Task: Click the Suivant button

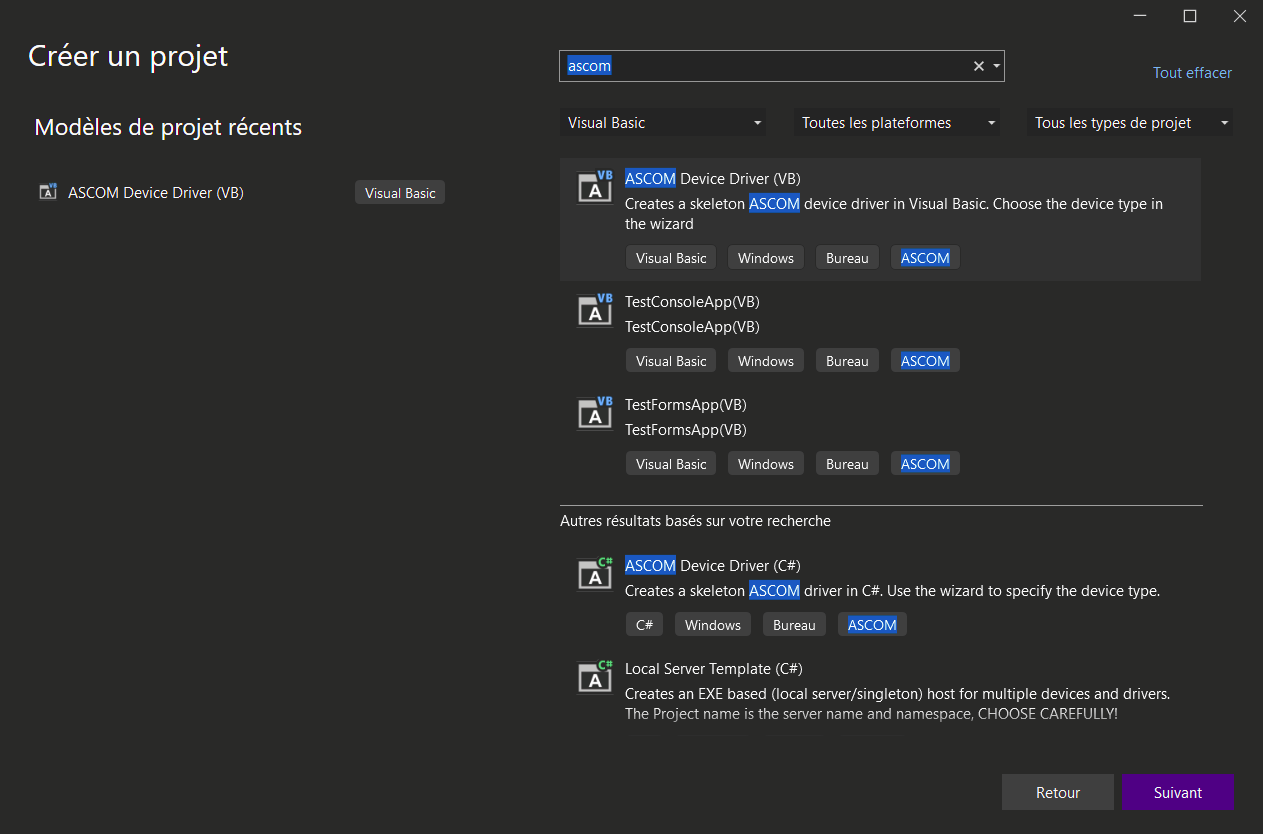Action: coord(1177,792)
